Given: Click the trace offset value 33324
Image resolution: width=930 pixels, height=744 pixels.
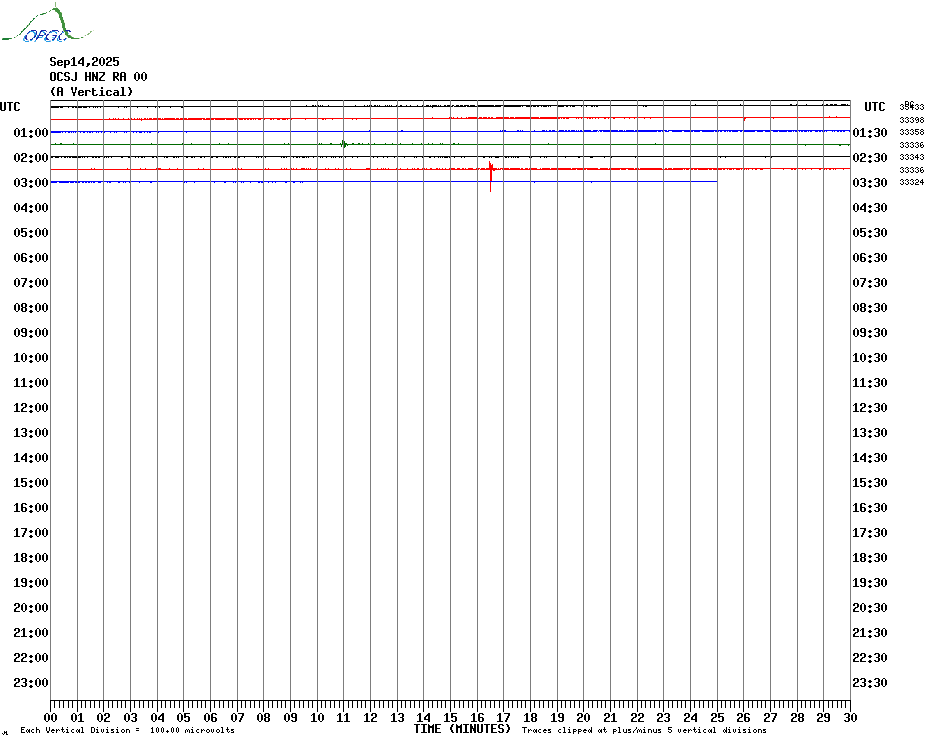Looking at the screenshot, I should point(912,182).
